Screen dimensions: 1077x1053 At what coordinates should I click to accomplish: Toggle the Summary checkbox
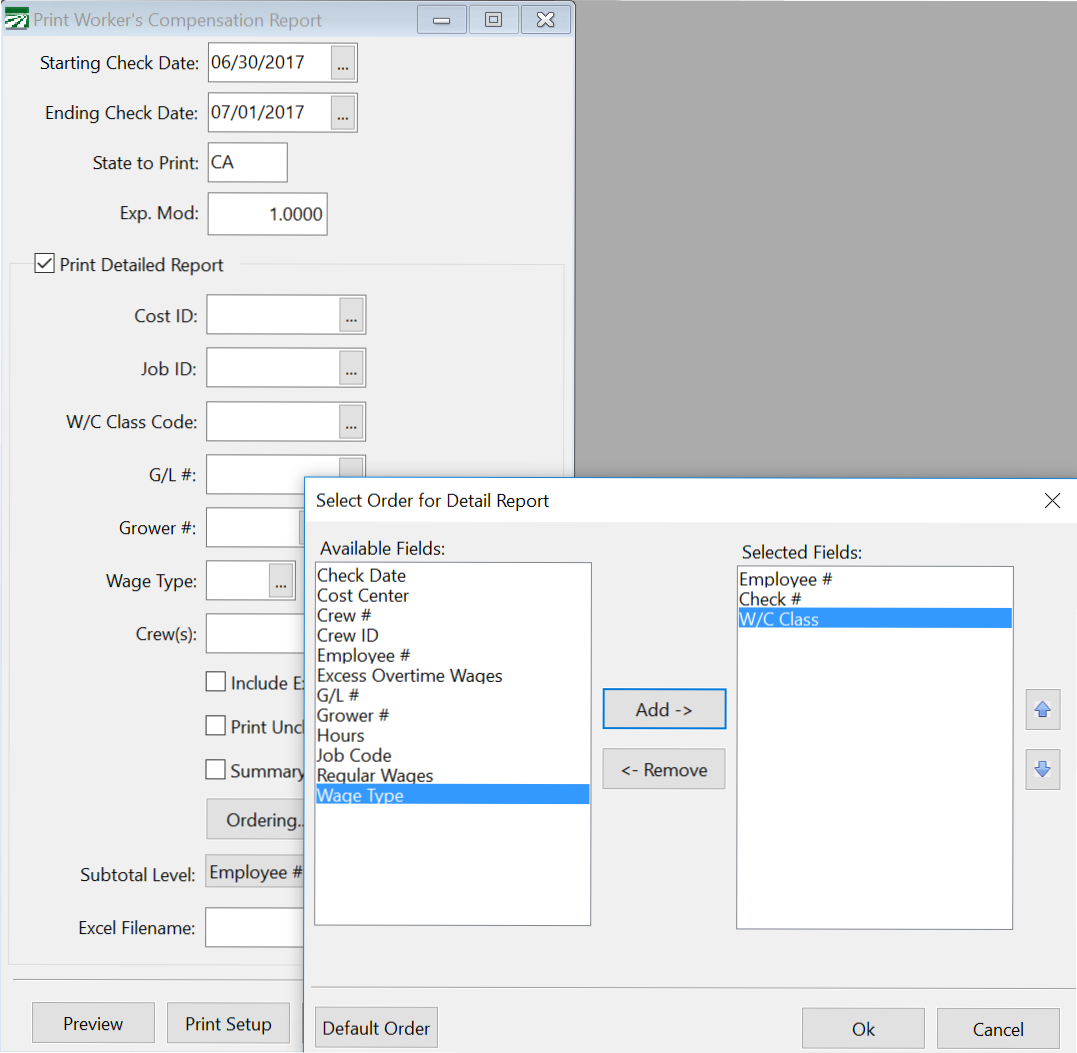tap(215, 770)
